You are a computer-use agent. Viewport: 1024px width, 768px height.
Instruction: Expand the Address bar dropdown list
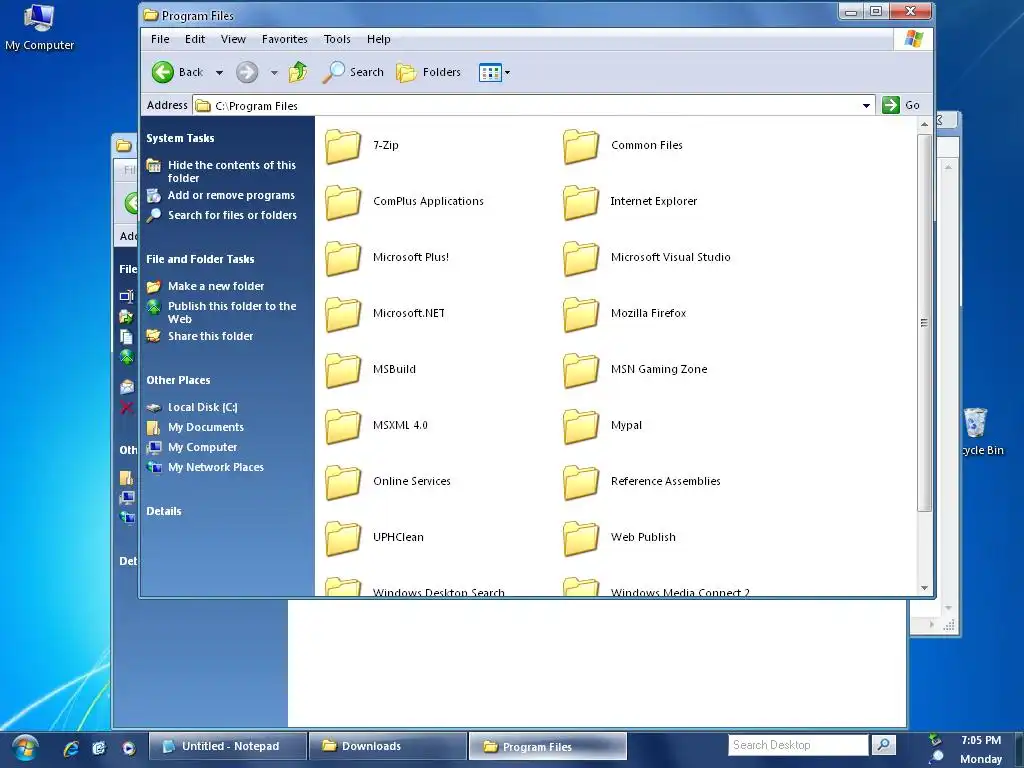(x=866, y=106)
